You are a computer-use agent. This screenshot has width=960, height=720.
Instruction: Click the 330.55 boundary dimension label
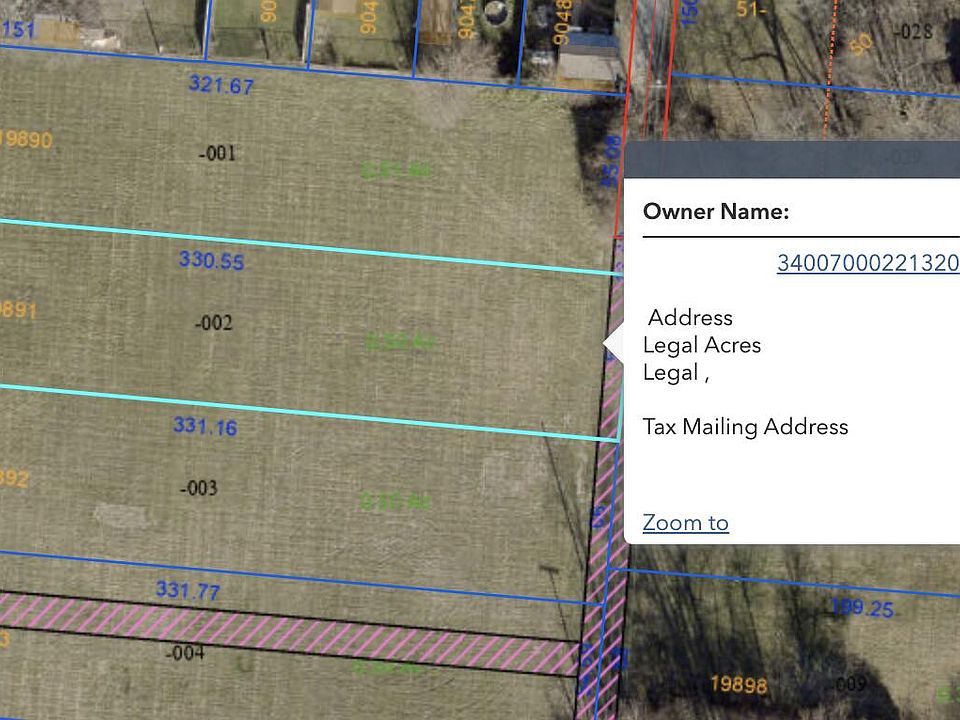[x=212, y=260]
